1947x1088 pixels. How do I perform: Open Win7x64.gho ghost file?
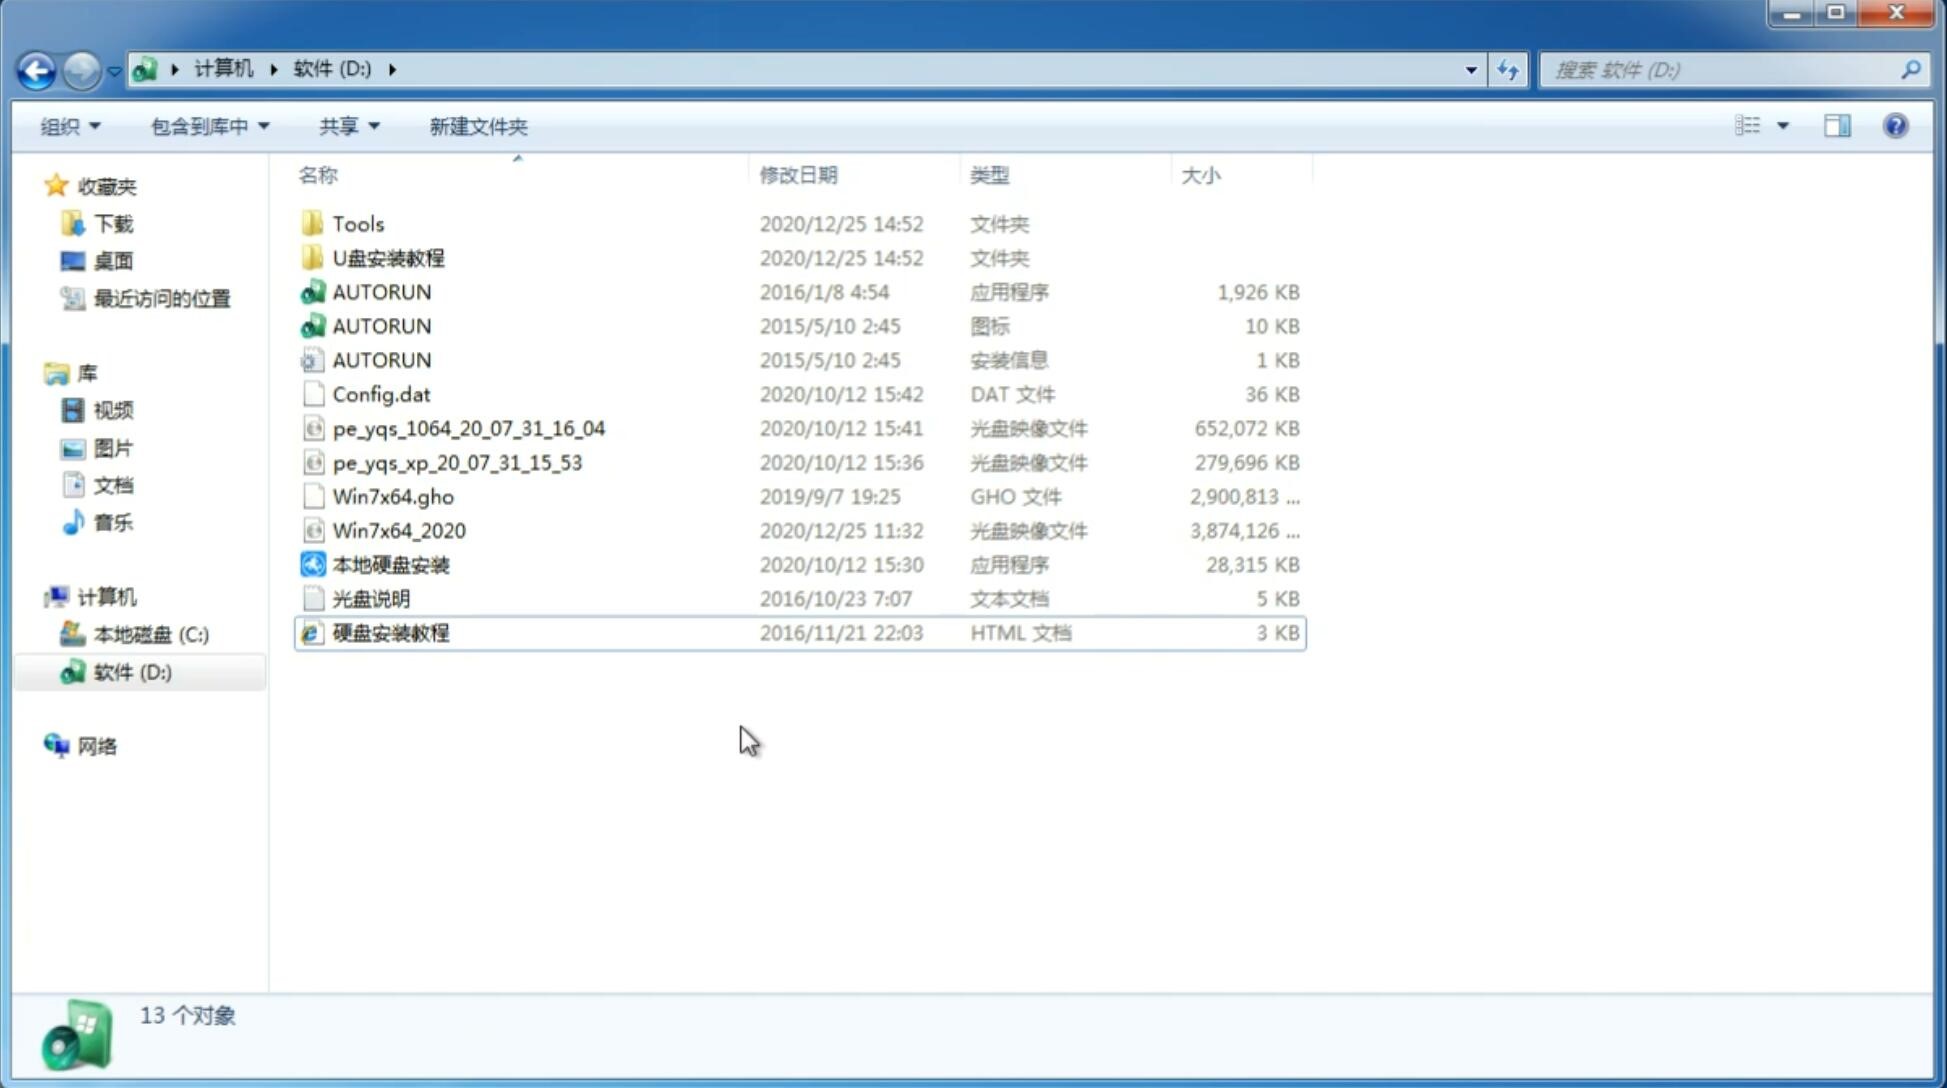click(x=393, y=496)
